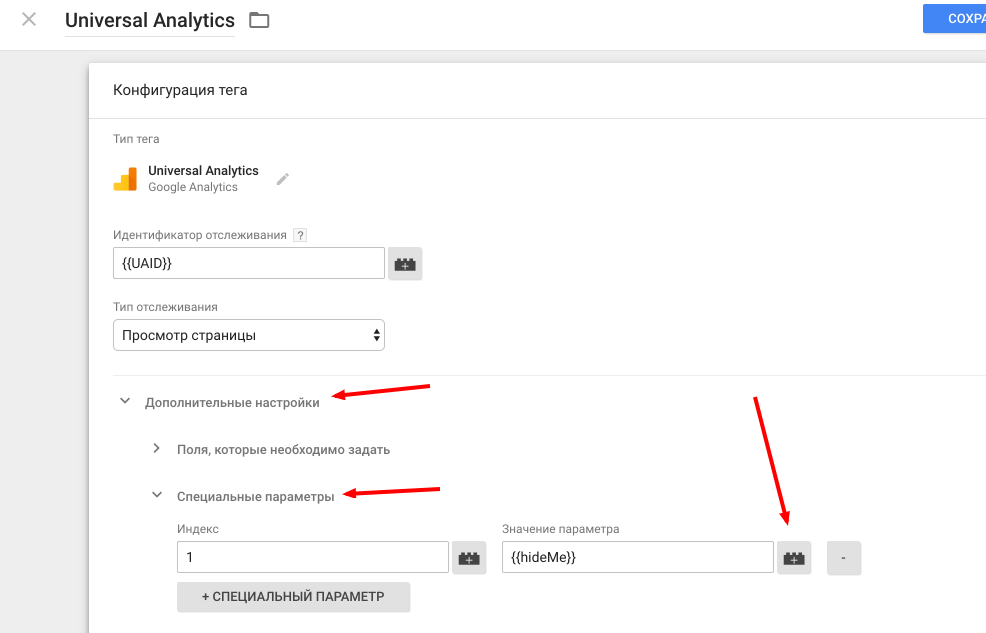Image resolution: width=986 pixels, height=633 pixels.
Task: Remove the parameter row with minus button
Action: [844, 558]
